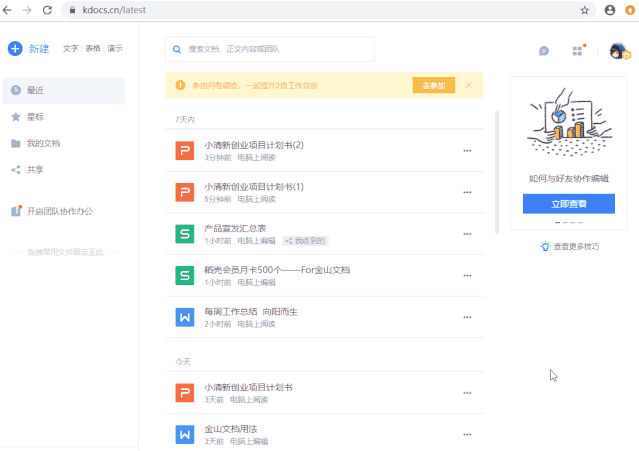Click the share icon beside 共享

(x=16, y=170)
